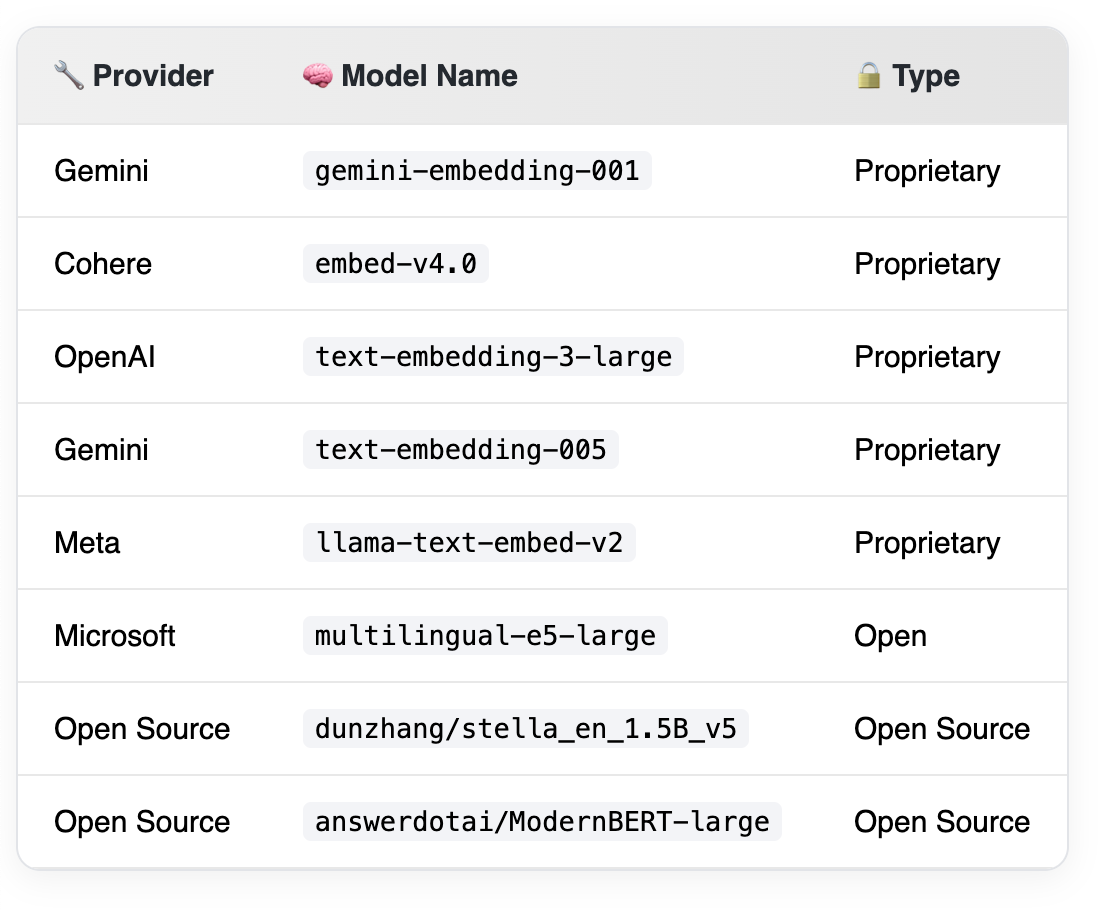This screenshot has width=1098, height=912.
Task: Click the Proprietary type in Cohere row
Action: (x=927, y=264)
